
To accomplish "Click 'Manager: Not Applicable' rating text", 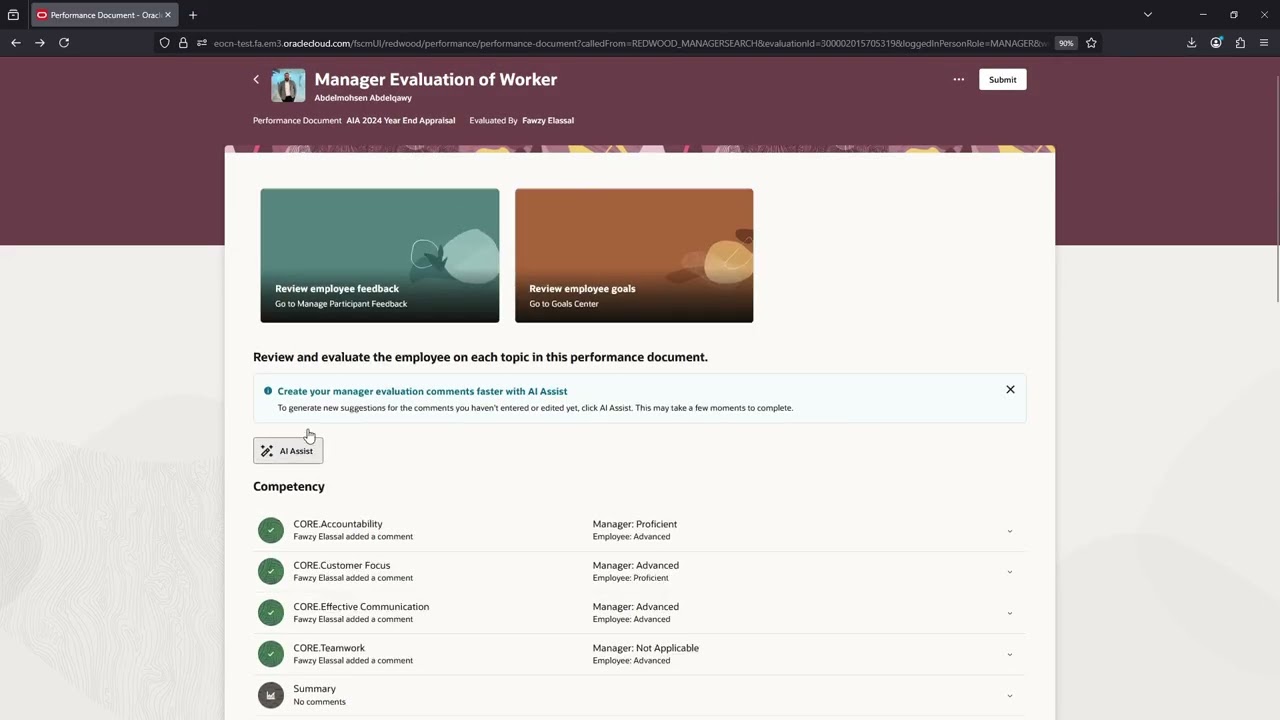I will [646, 648].
